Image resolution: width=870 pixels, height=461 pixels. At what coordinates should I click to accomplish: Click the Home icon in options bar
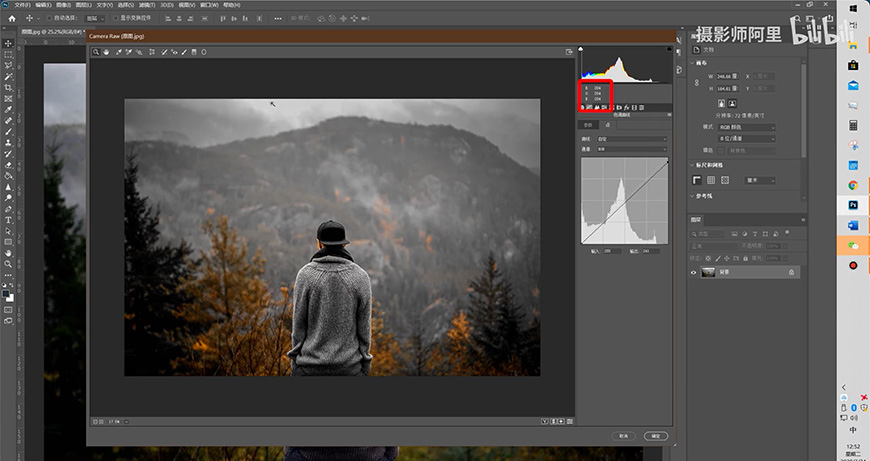(12, 18)
